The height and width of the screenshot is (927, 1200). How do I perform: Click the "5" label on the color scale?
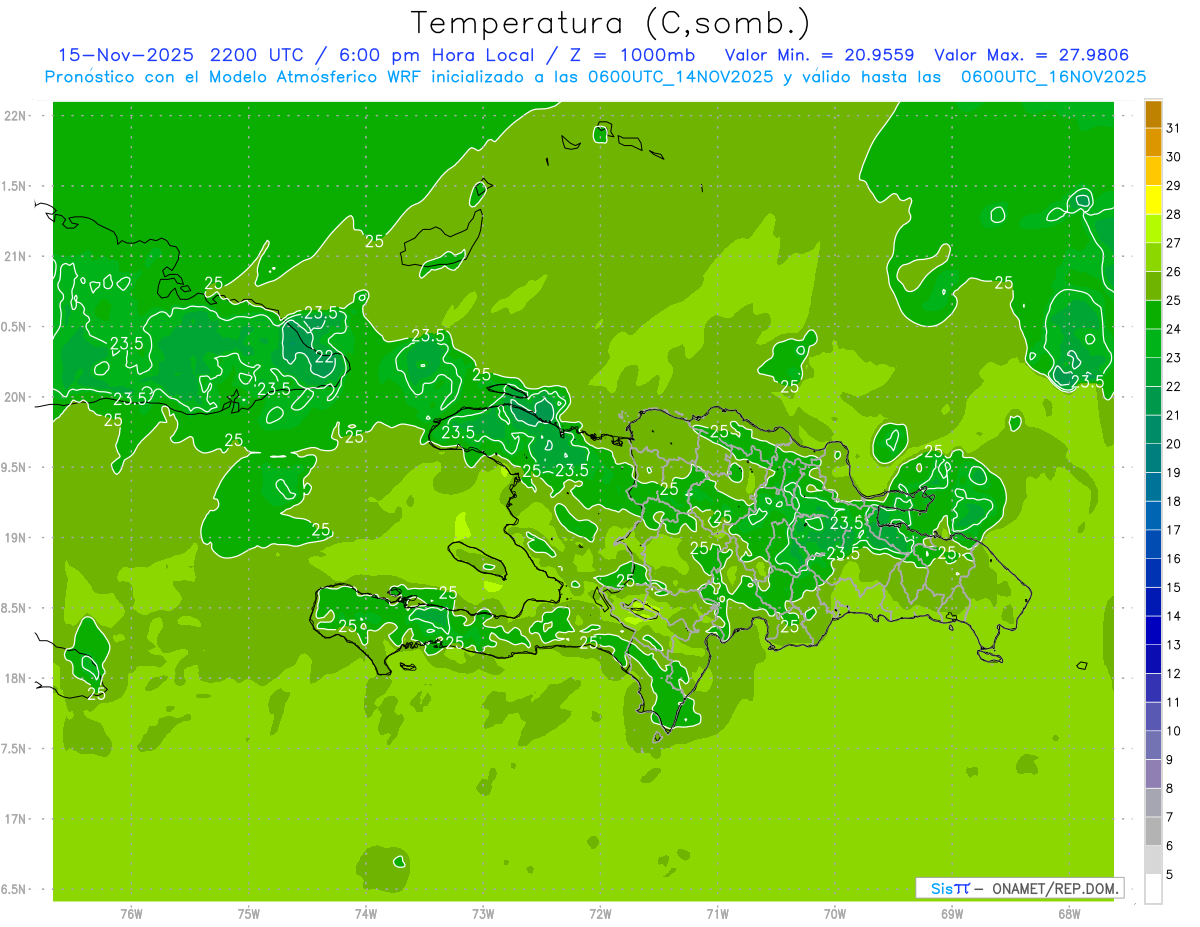coord(1170,875)
